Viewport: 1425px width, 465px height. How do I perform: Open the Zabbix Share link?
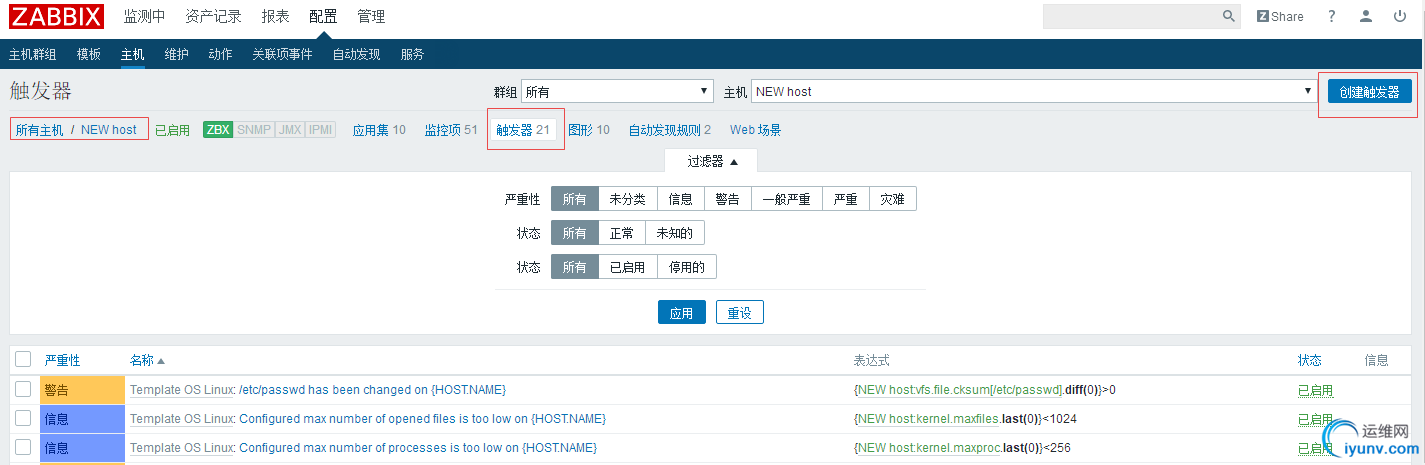coord(1279,16)
